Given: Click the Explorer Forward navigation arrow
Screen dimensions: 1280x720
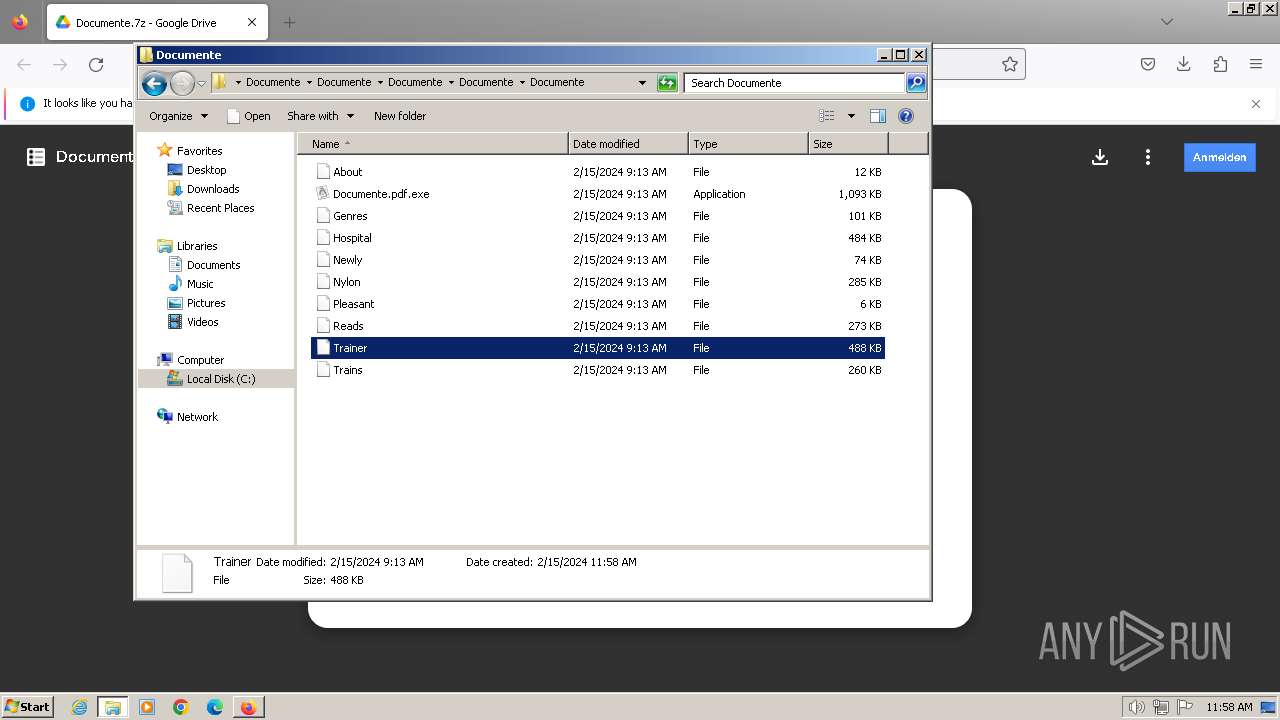Looking at the screenshot, I should pos(182,83).
